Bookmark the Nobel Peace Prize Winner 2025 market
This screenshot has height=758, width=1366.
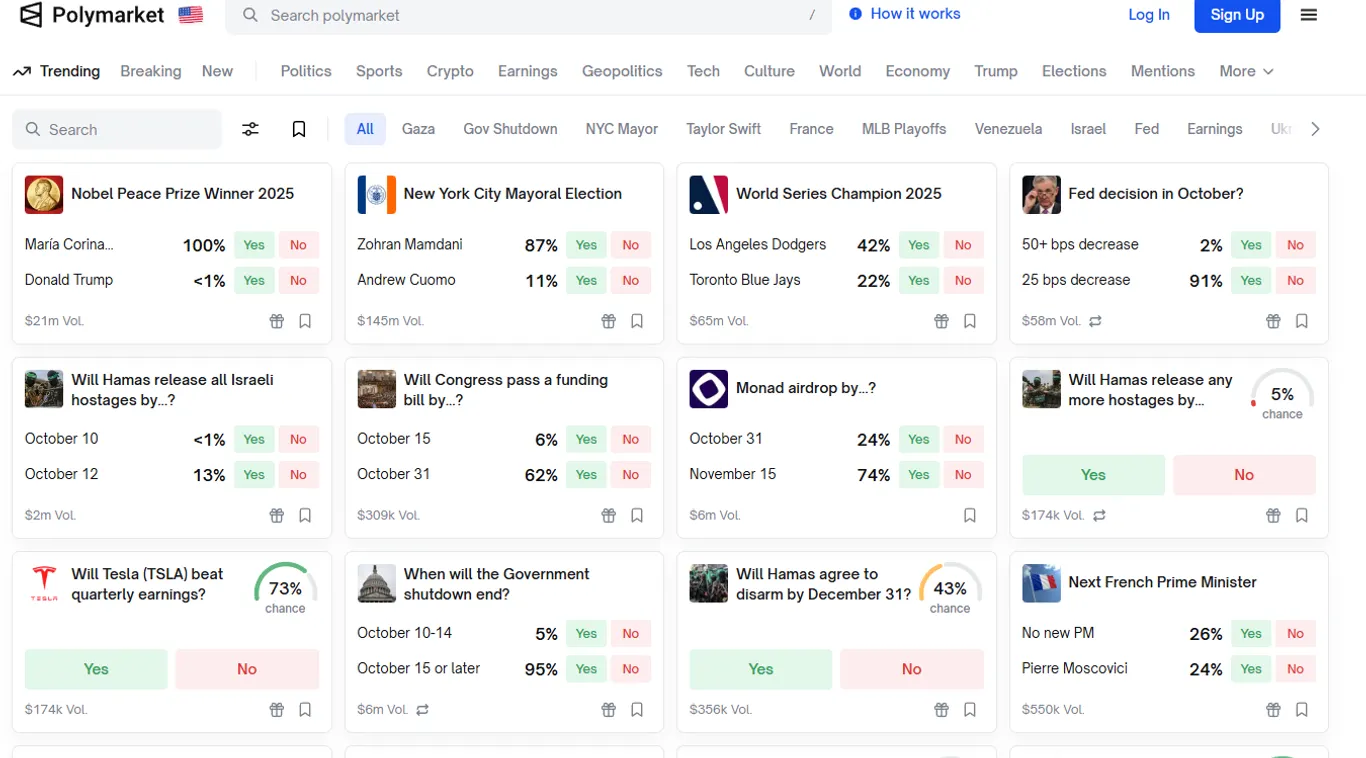coord(305,321)
